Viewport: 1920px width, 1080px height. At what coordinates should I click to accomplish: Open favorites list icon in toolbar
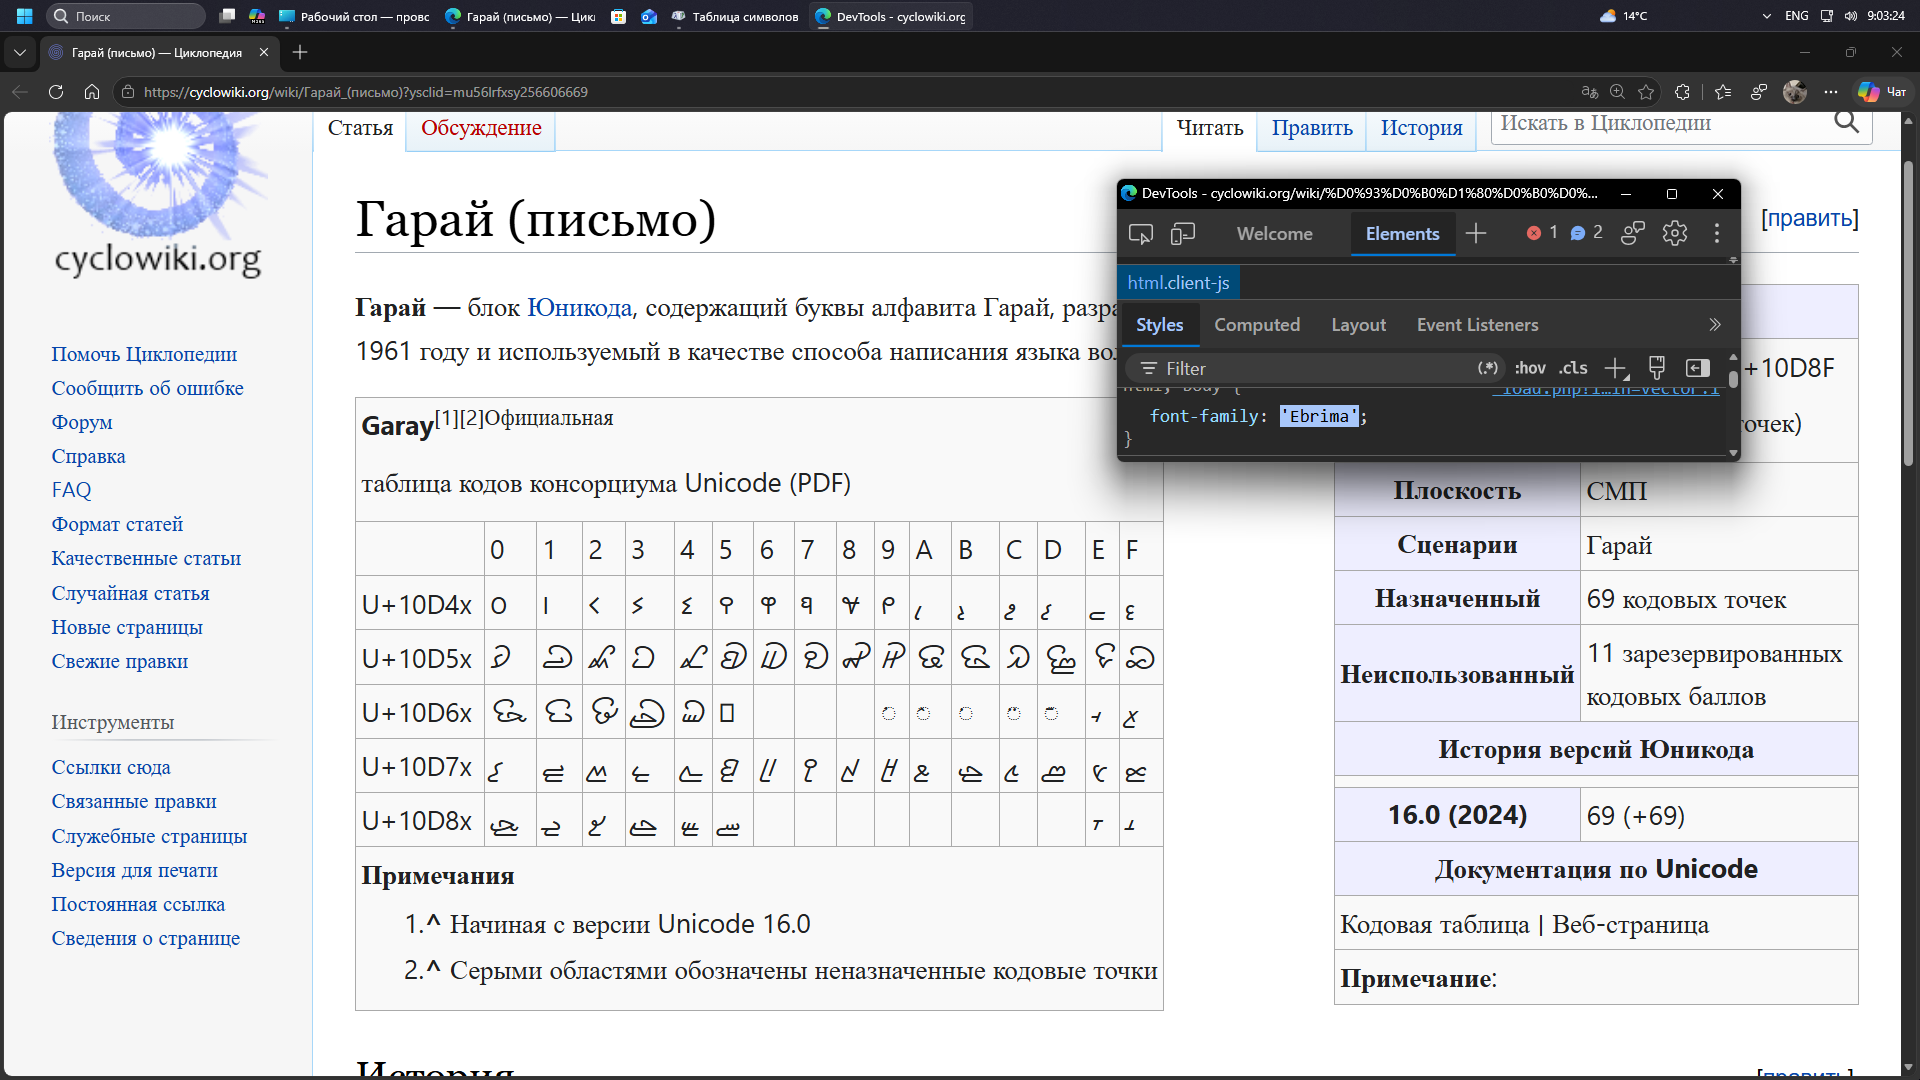coord(1722,92)
